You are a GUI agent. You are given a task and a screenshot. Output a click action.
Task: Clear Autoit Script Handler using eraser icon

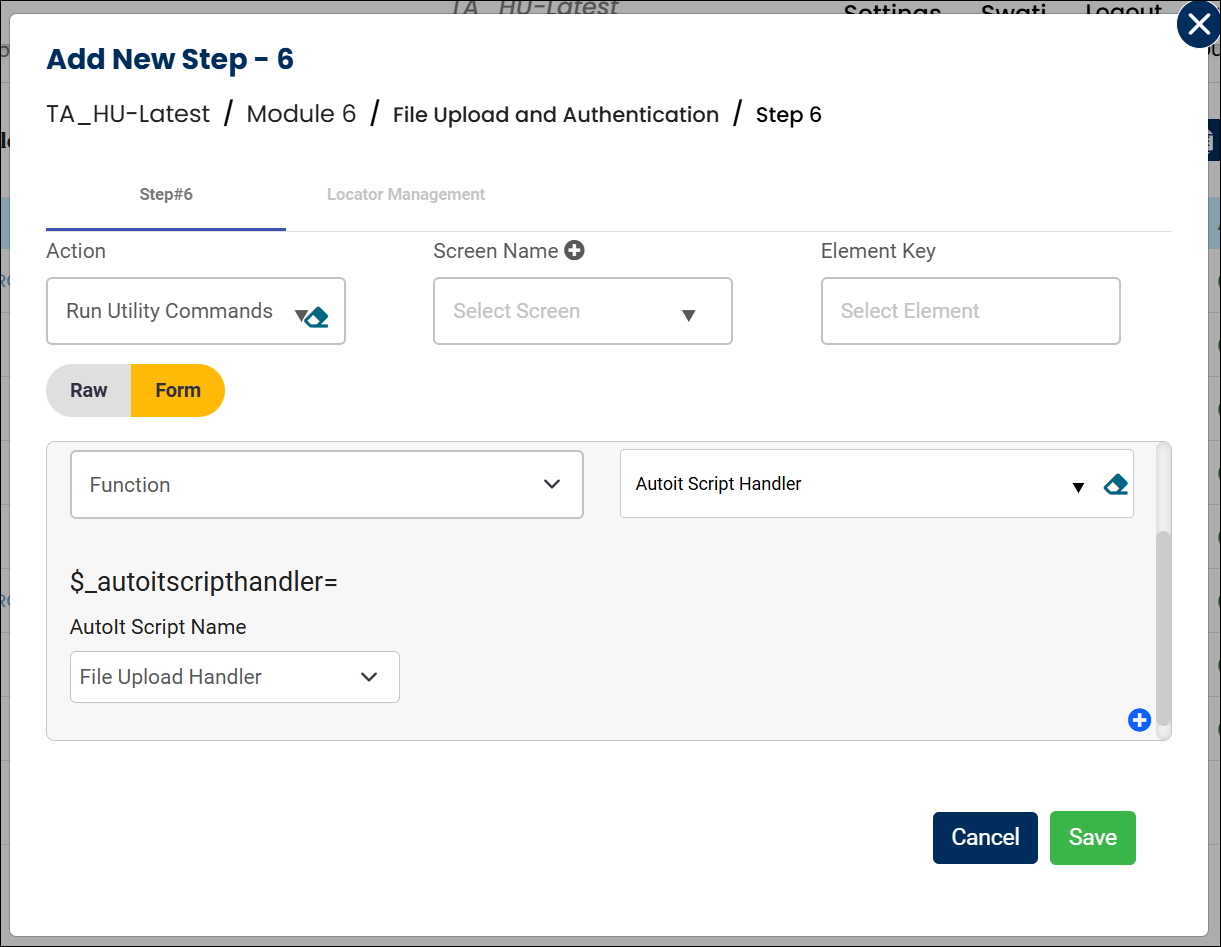1115,485
